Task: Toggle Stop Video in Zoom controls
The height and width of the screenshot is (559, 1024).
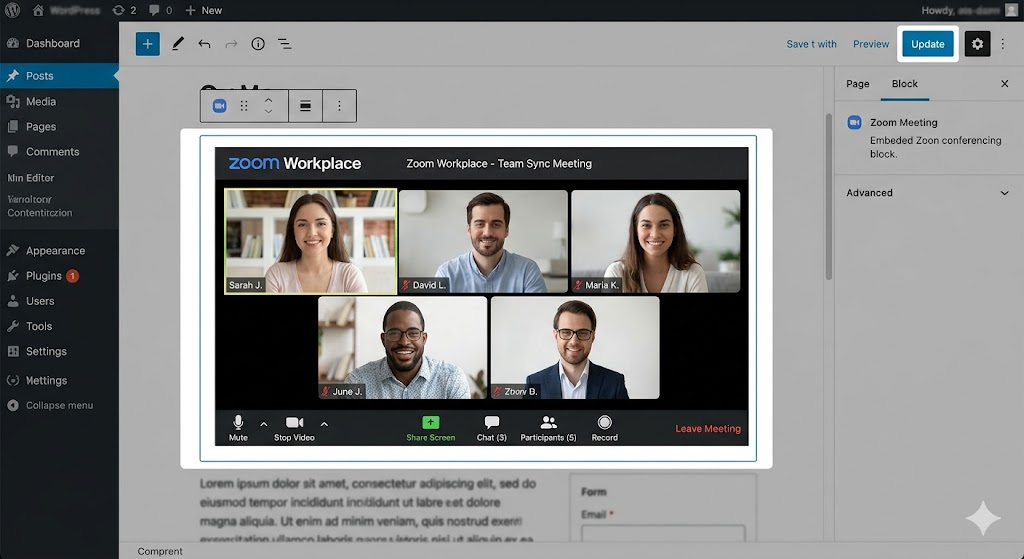Action: point(294,427)
